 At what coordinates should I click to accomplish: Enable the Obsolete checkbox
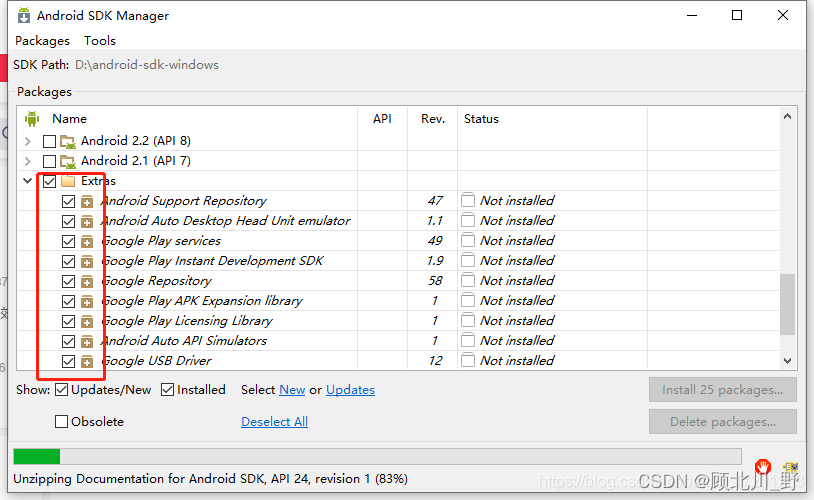point(61,421)
